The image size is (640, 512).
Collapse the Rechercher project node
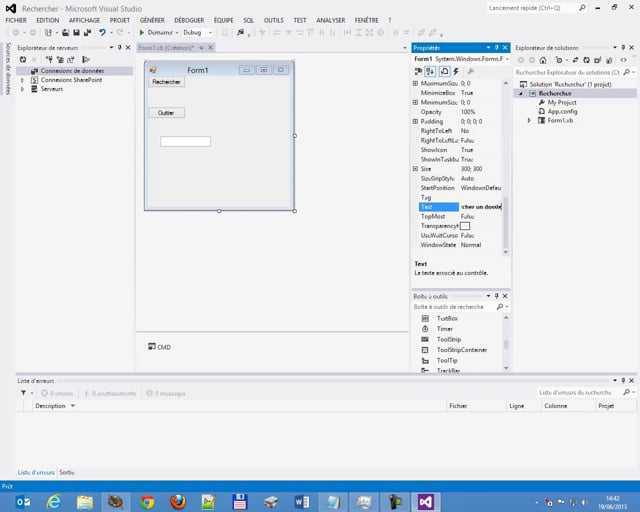click(521, 93)
